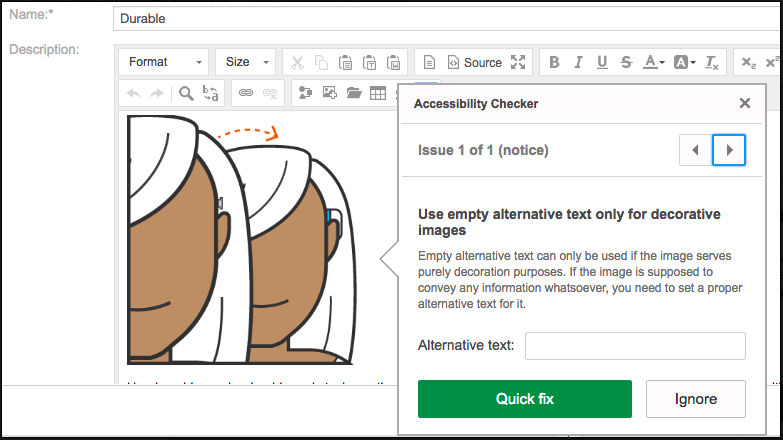Image resolution: width=783 pixels, height=440 pixels.
Task: Click the Source view button
Action: (474, 62)
